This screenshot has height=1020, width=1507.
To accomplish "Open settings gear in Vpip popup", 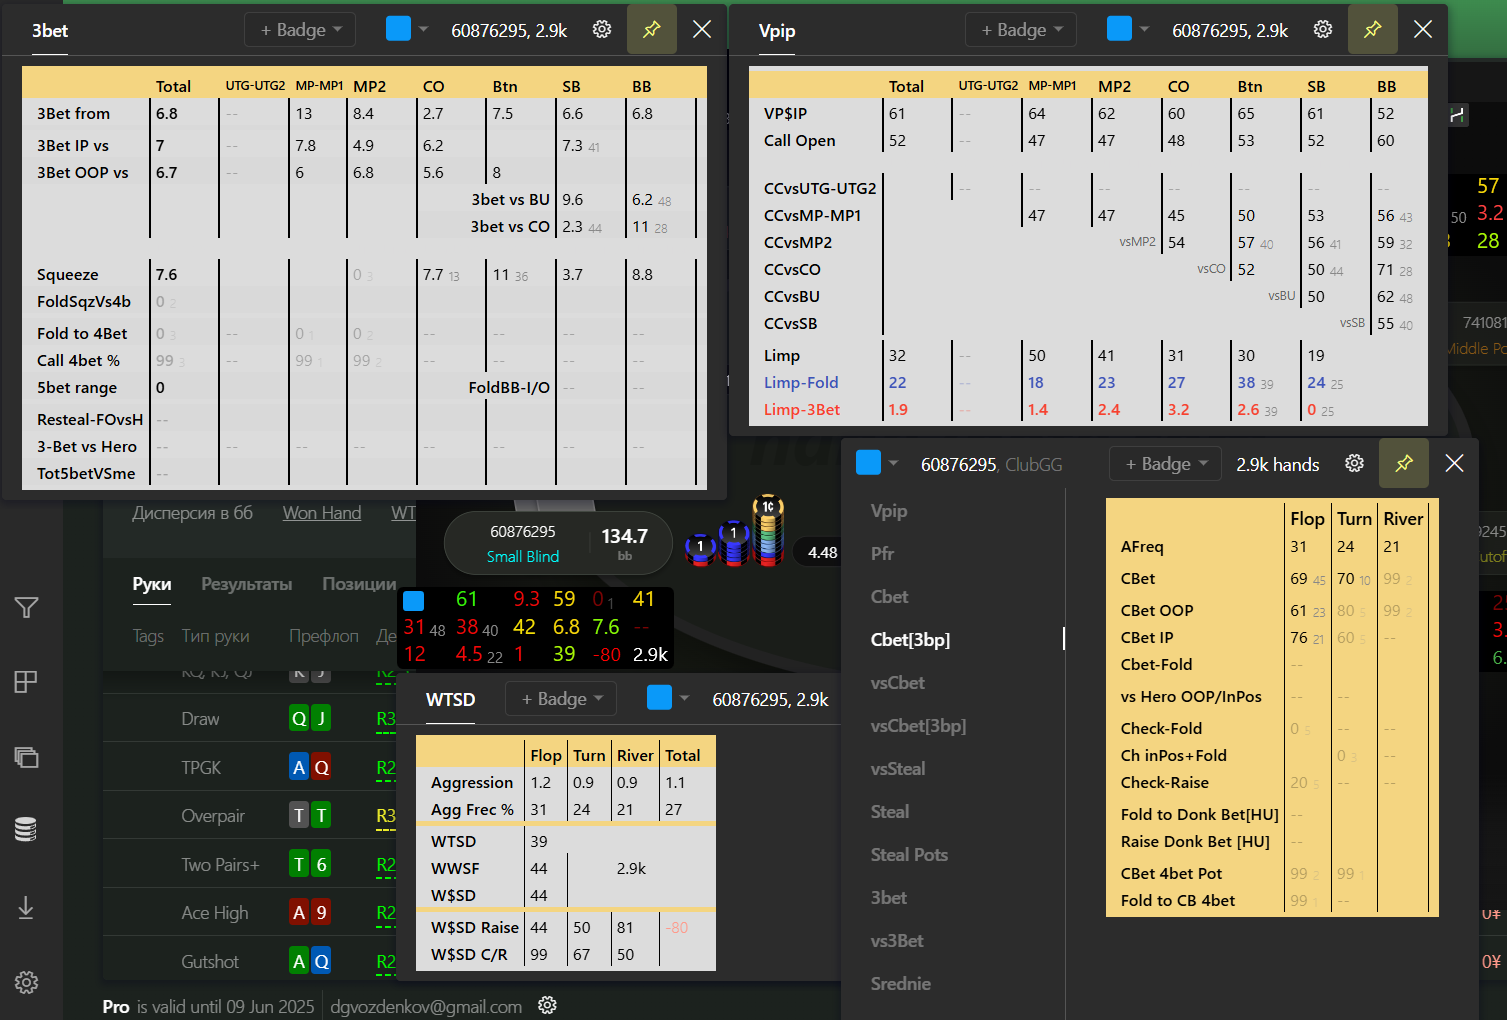I will click(1323, 30).
